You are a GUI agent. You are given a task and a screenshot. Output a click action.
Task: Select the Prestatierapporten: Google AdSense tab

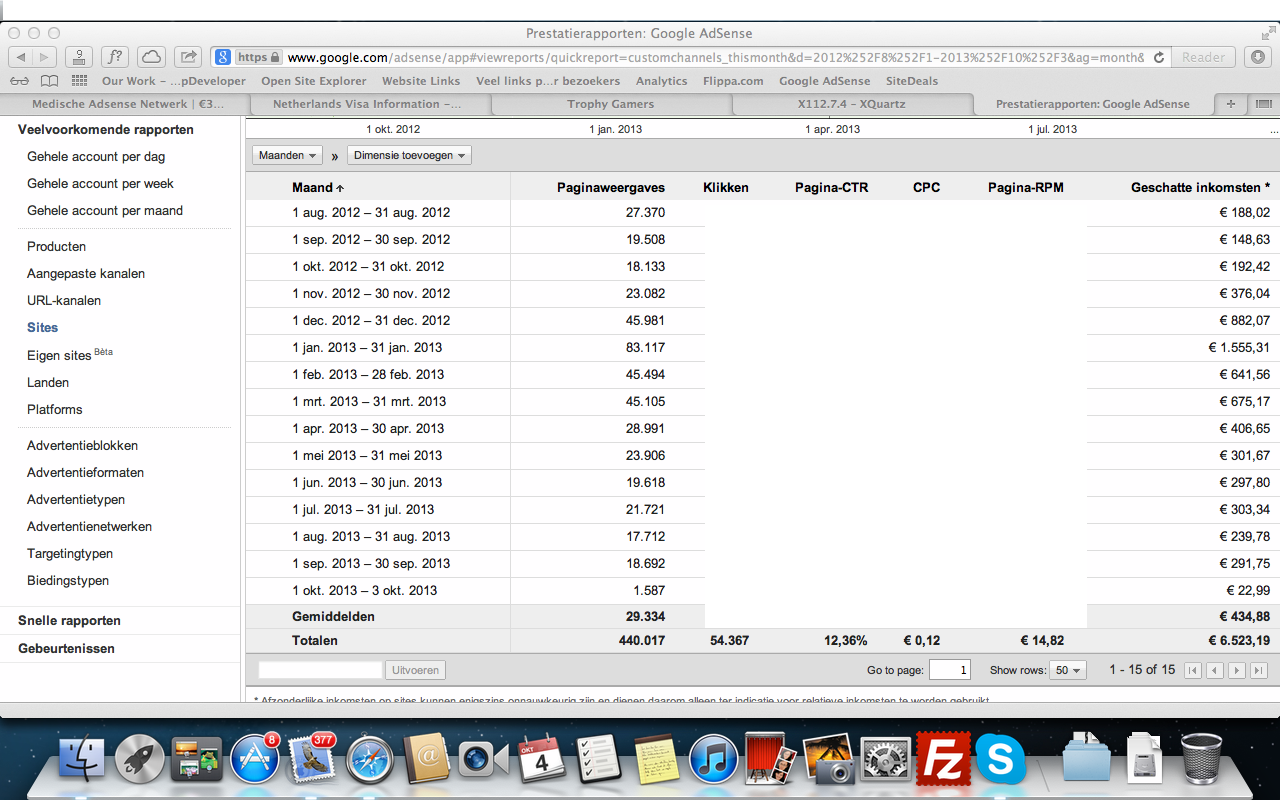coord(1093,104)
